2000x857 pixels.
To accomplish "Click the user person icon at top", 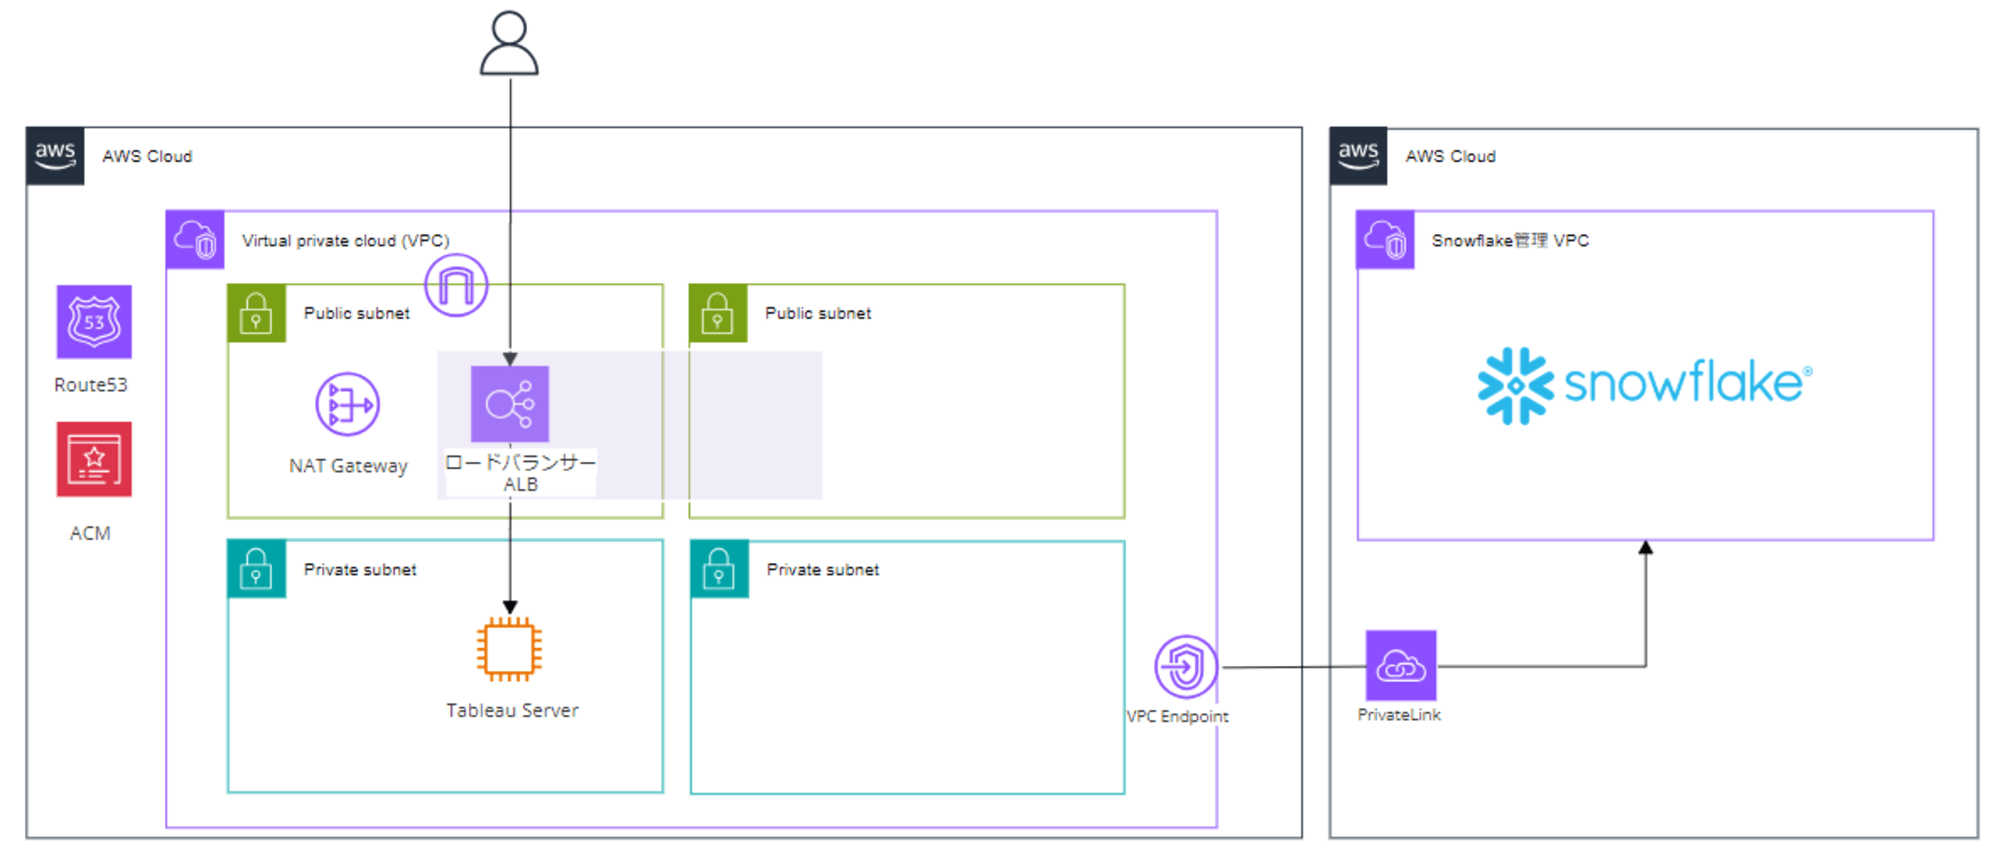I will pos(509,43).
